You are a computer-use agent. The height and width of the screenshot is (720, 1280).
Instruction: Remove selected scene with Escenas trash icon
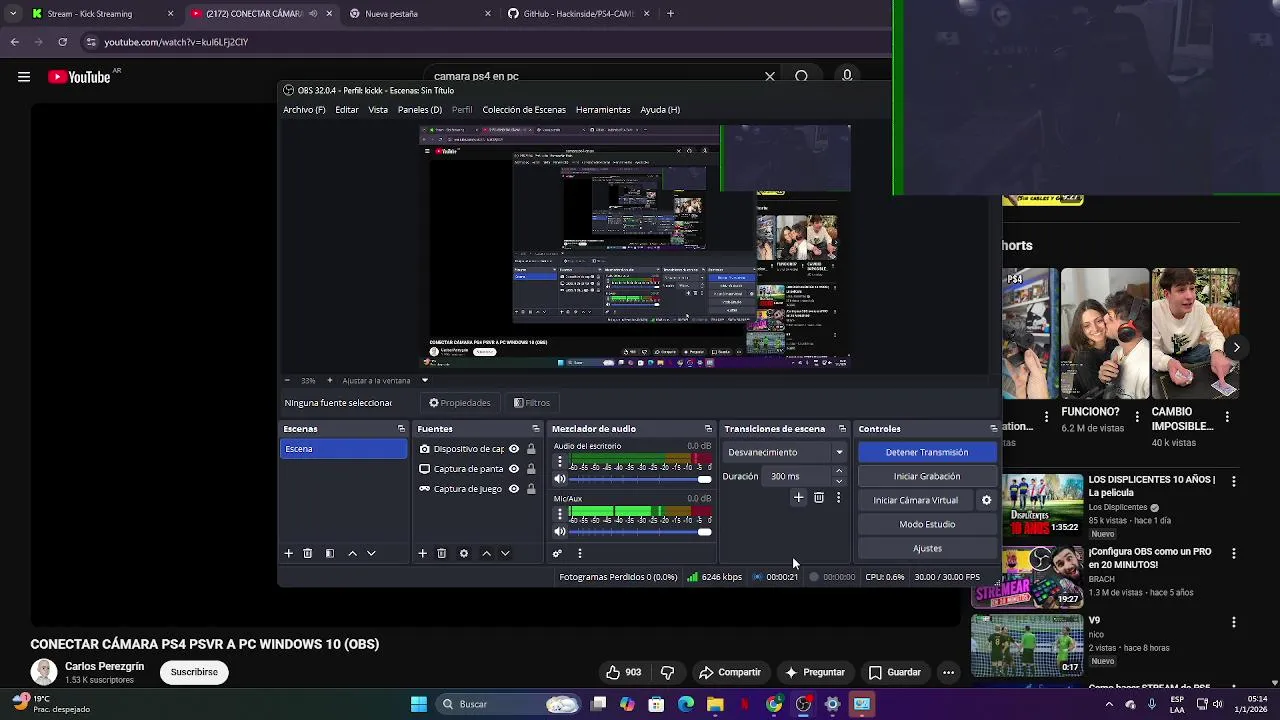308,553
